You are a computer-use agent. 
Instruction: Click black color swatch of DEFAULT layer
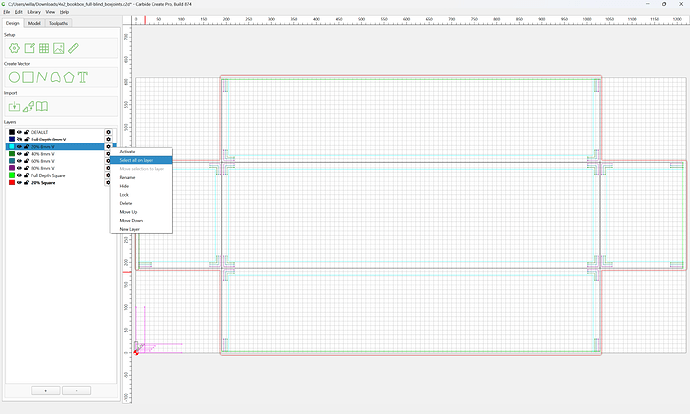point(12,132)
